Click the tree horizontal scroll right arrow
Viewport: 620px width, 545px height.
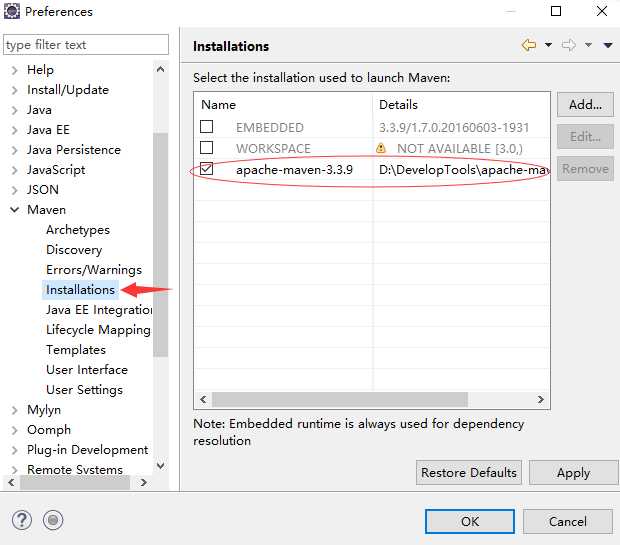(144, 483)
